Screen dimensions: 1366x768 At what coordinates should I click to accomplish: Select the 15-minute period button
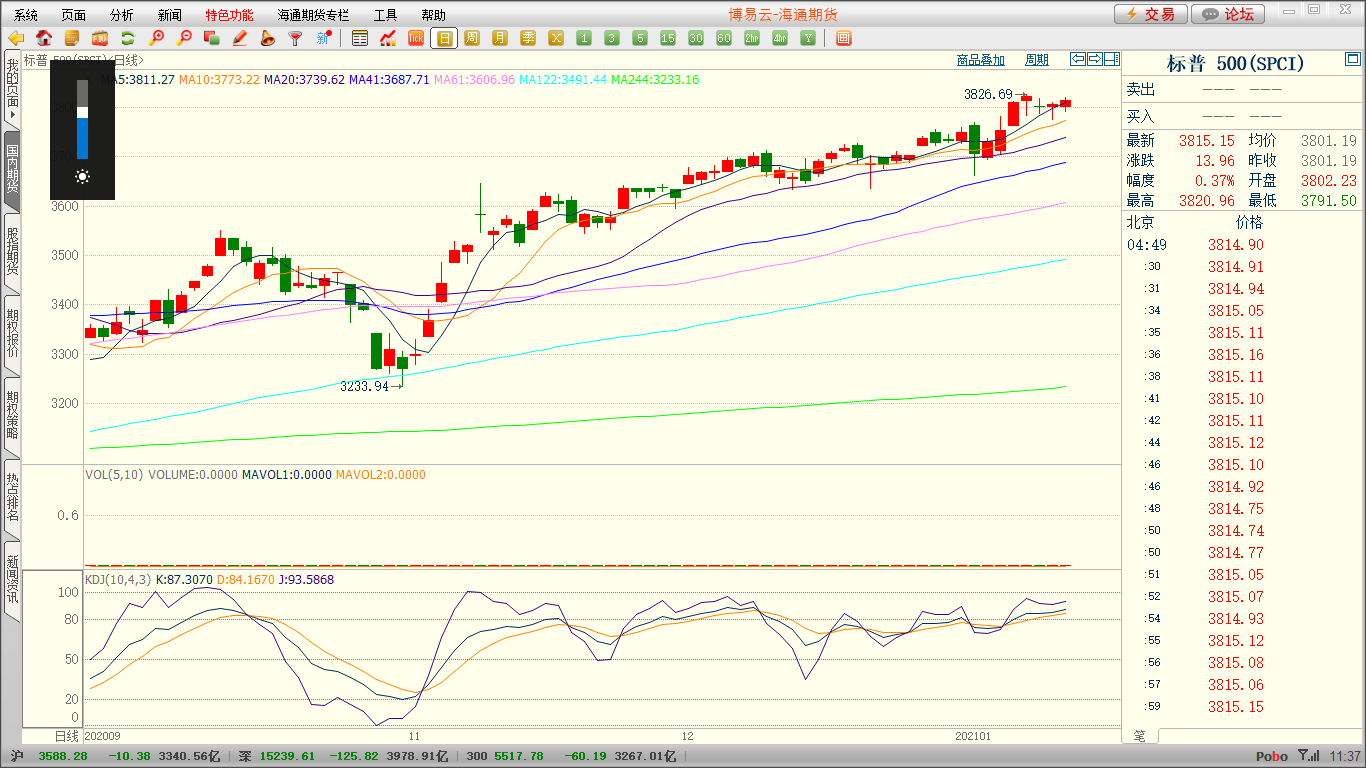point(668,39)
